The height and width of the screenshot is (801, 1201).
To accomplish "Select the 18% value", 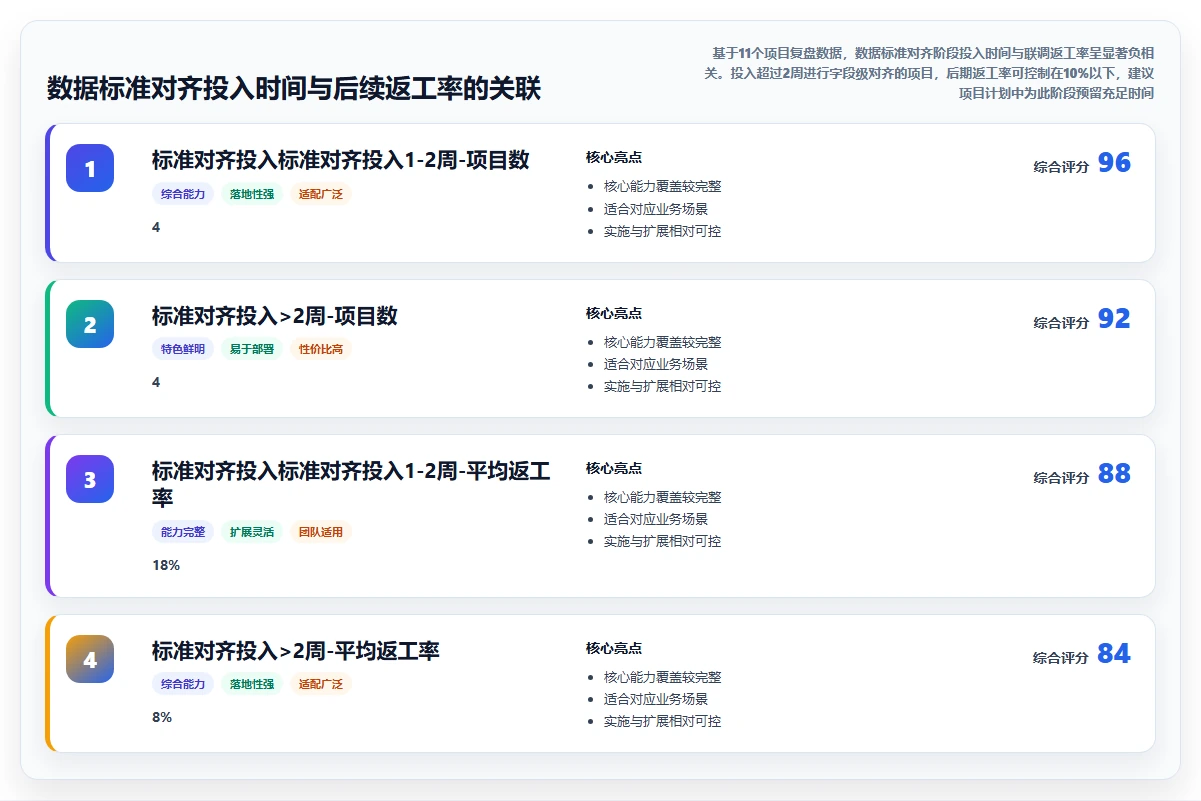I will 166,565.
